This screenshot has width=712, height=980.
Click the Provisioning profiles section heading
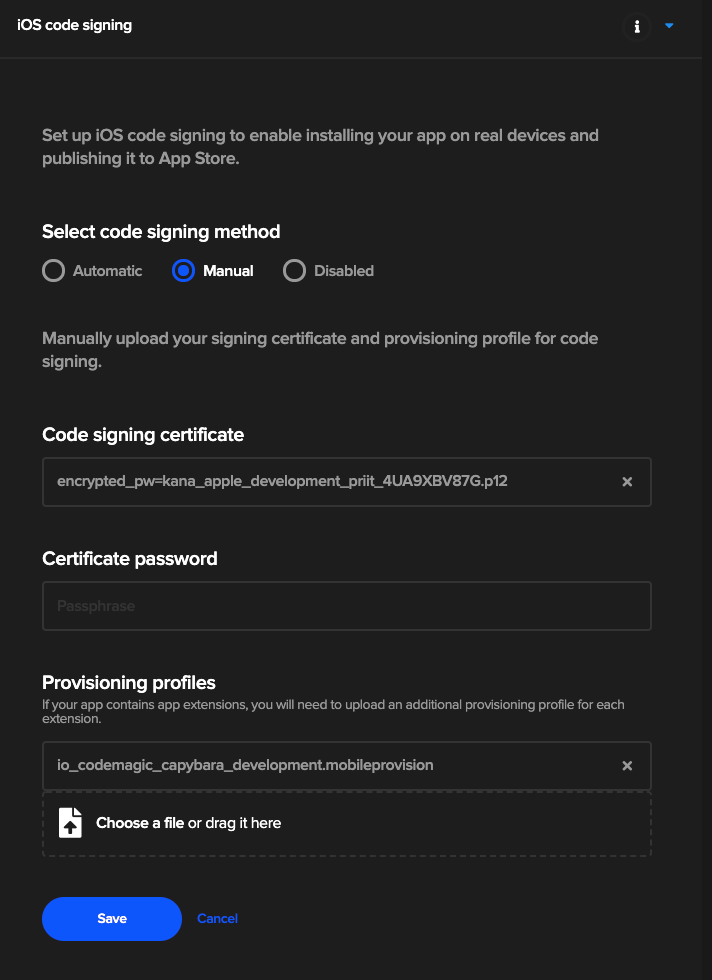(x=128, y=682)
